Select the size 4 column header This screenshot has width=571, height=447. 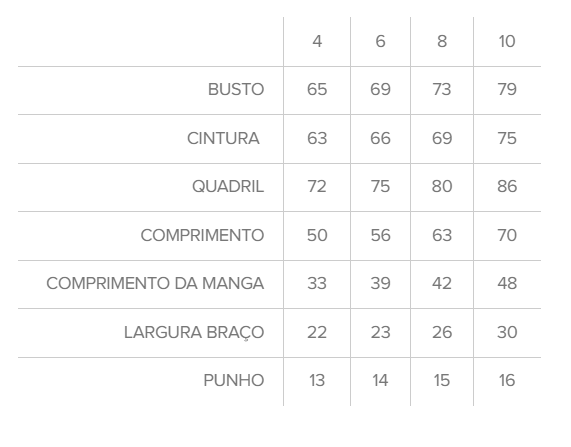[317, 41]
